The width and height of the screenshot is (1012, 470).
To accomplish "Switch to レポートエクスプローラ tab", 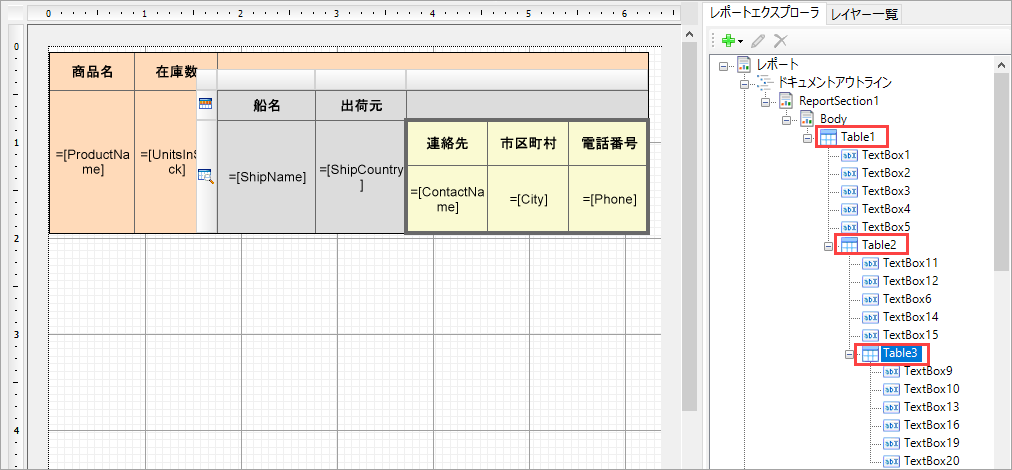I will click(x=764, y=12).
